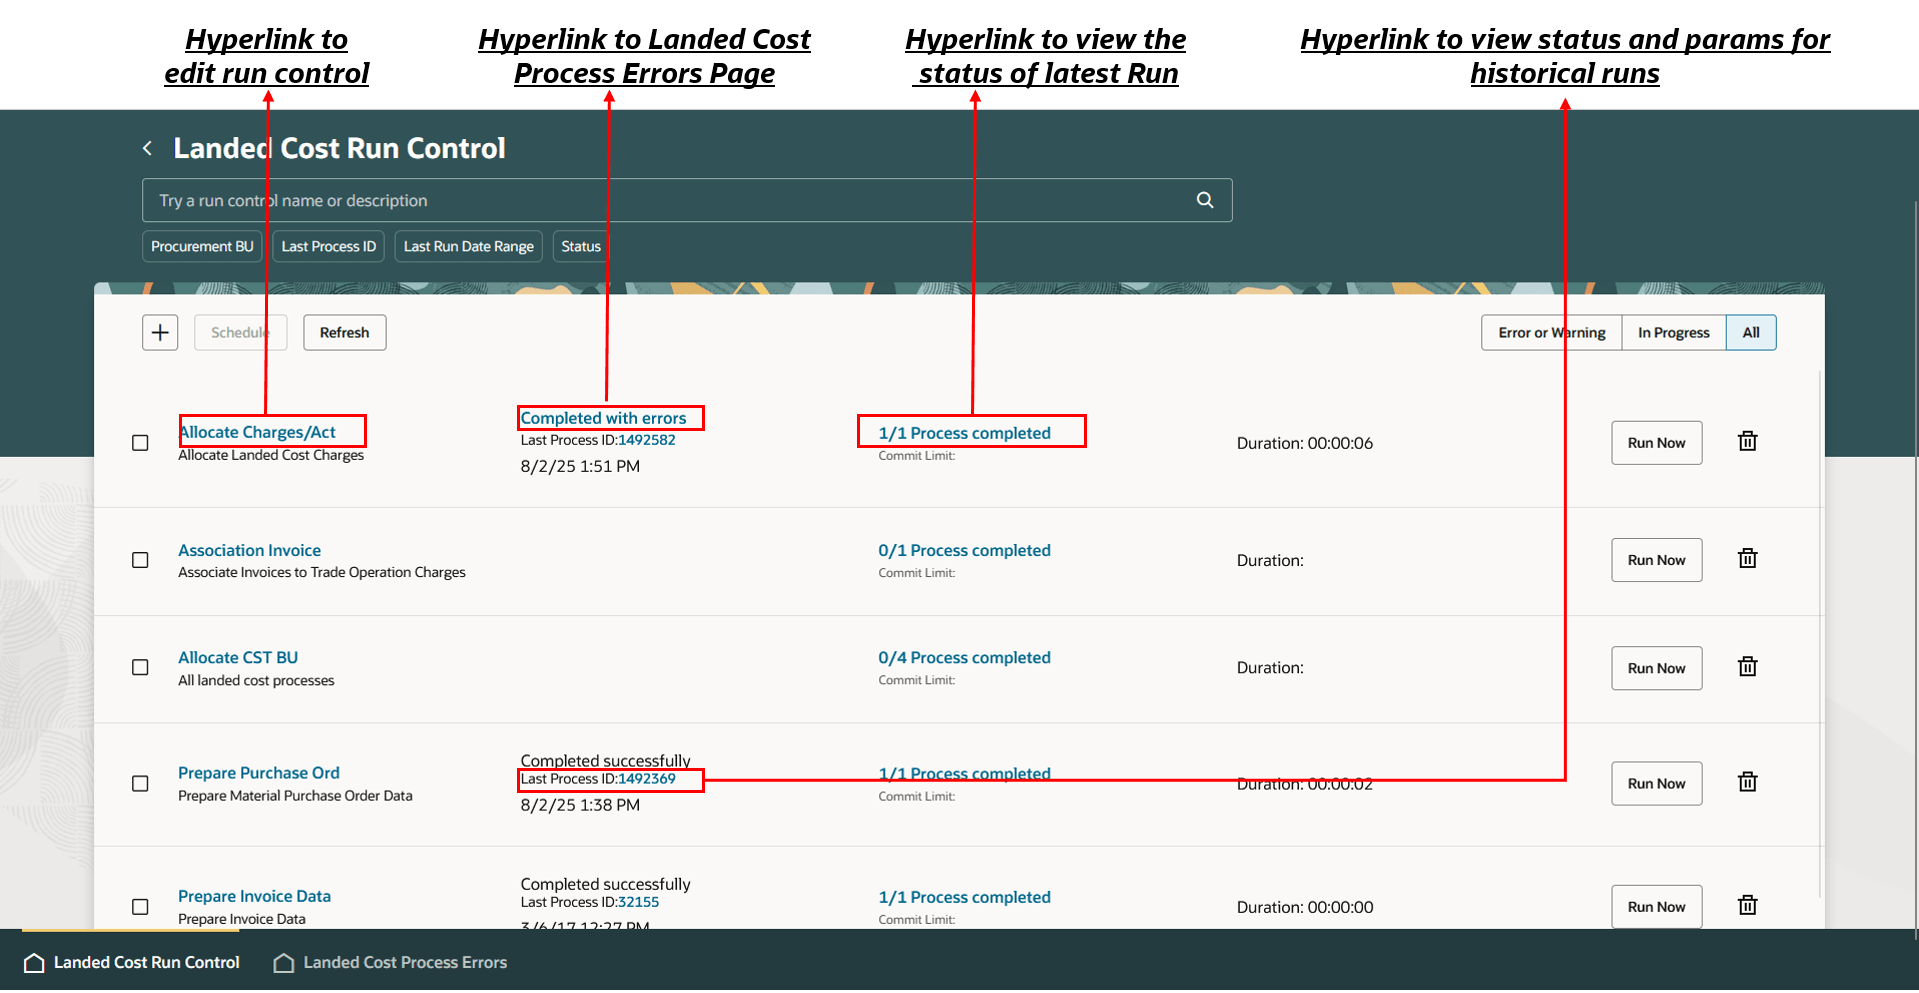Go back using the arrow beside Landed Cost Run Control
1919x993 pixels.
[148, 148]
